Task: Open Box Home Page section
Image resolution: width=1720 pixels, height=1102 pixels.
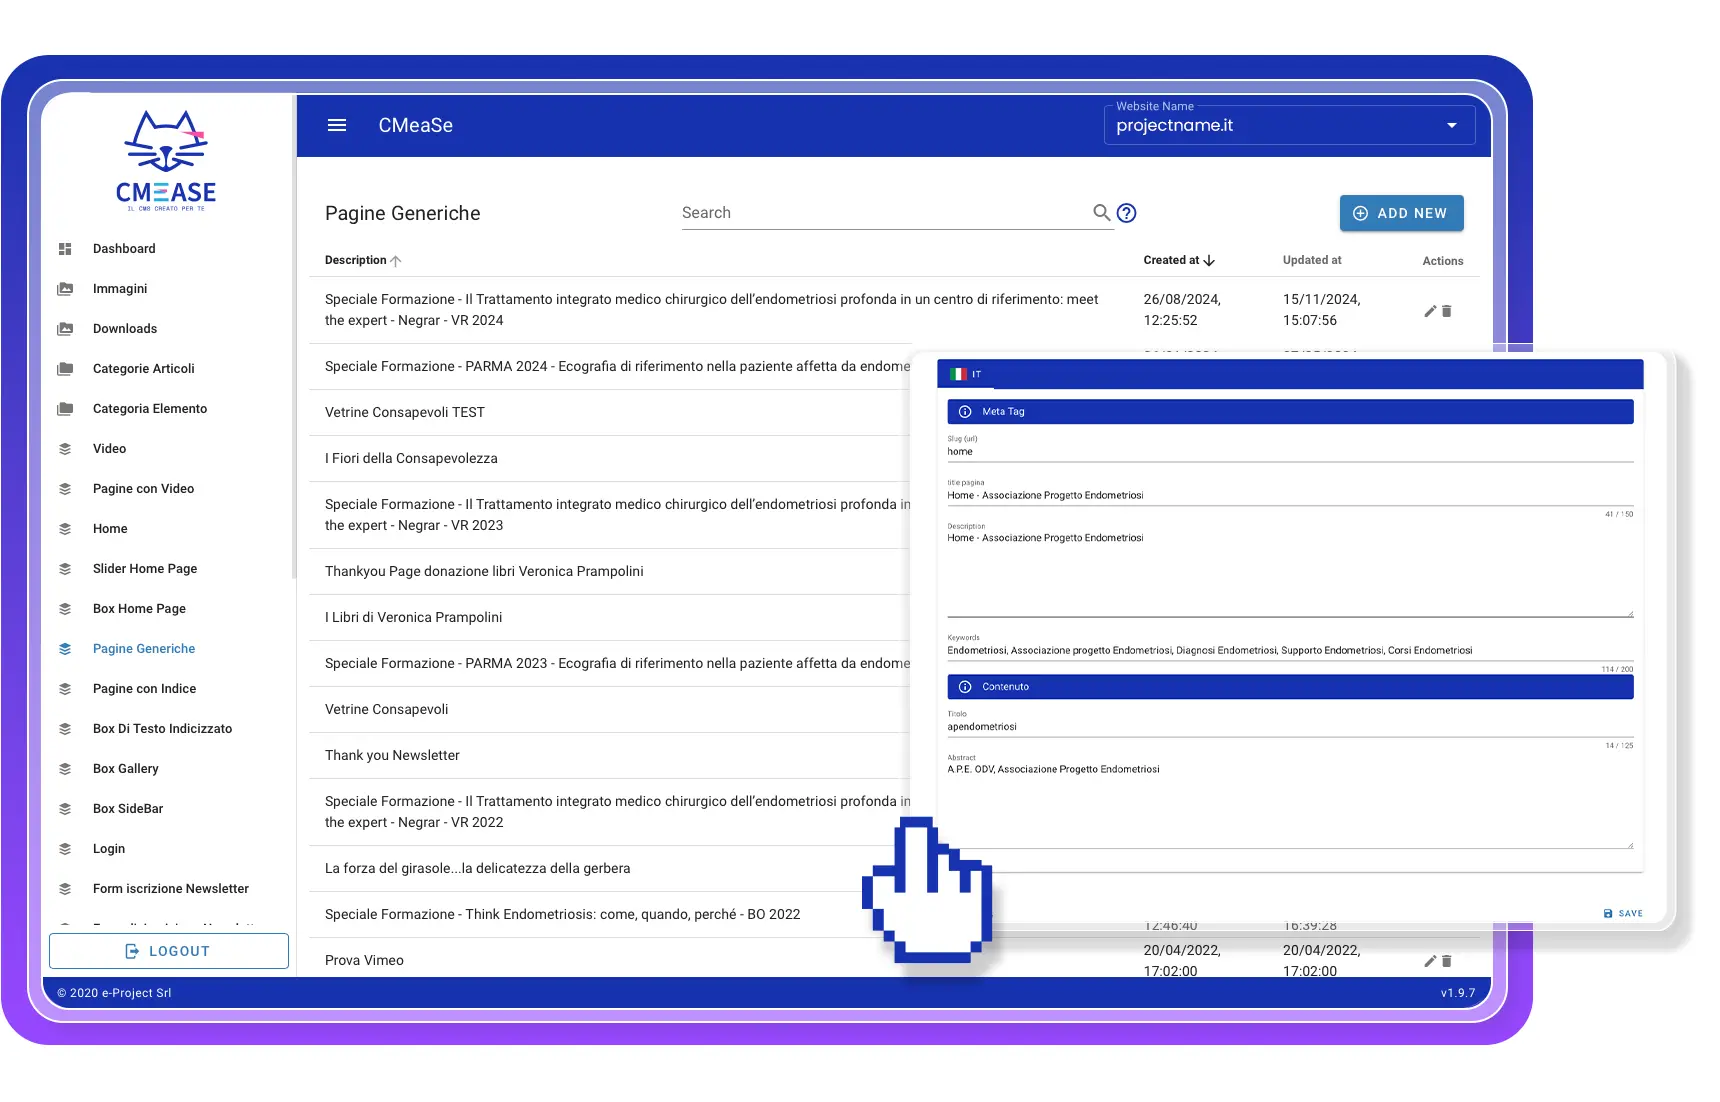Action: coord(139,609)
